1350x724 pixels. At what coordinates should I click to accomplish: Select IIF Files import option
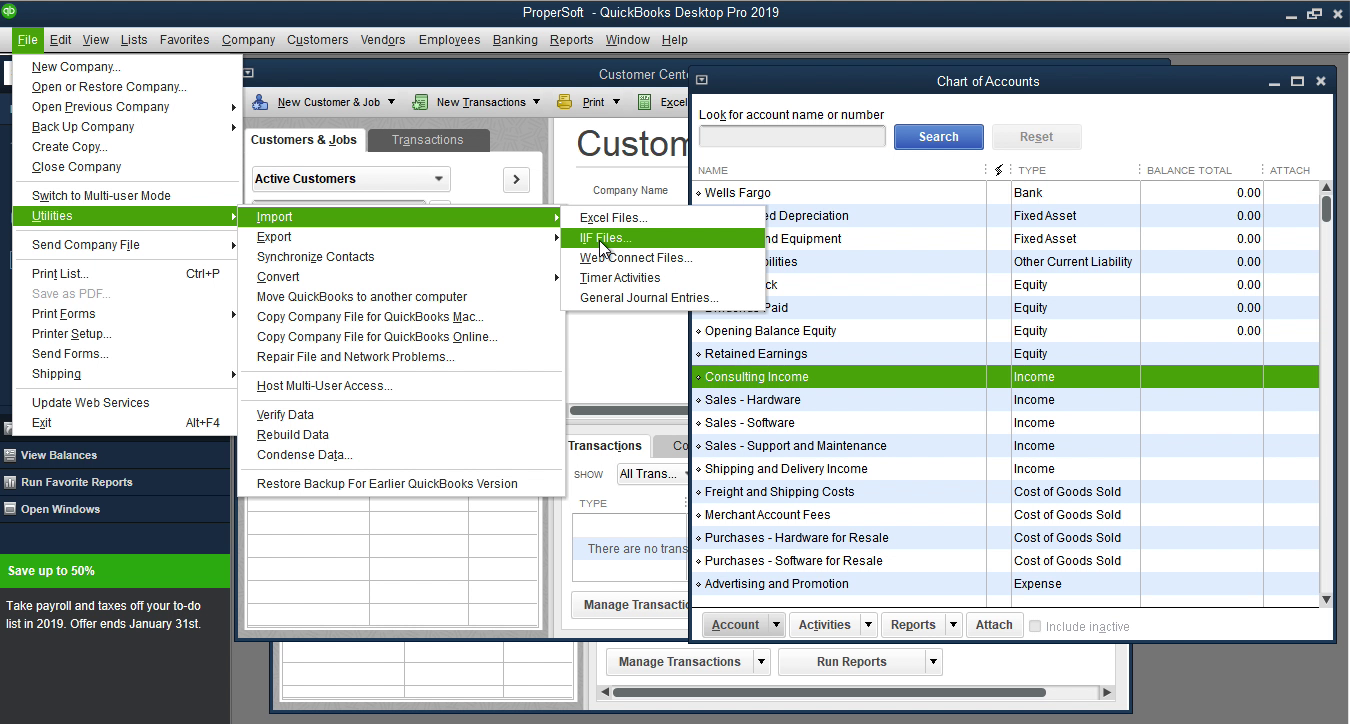point(662,238)
